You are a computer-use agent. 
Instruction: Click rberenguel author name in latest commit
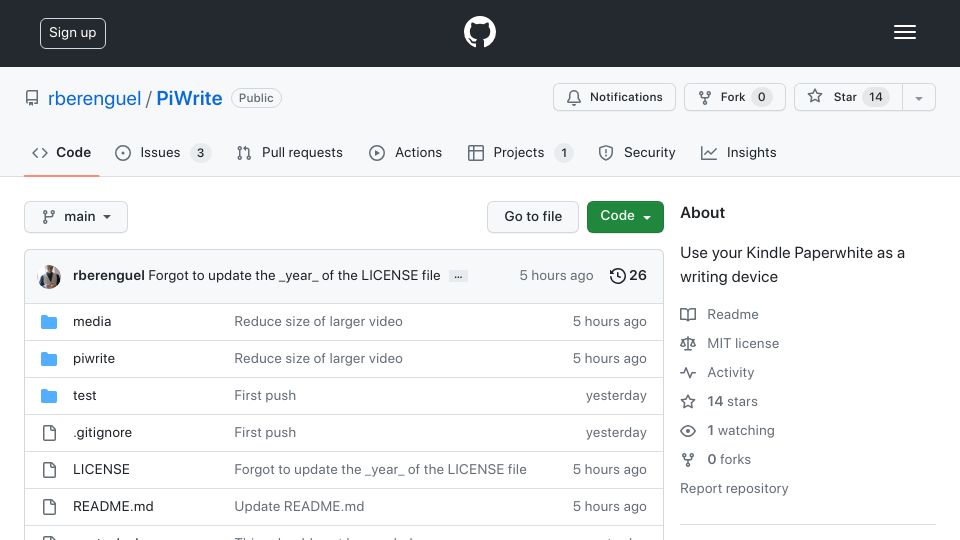click(x=108, y=276)
